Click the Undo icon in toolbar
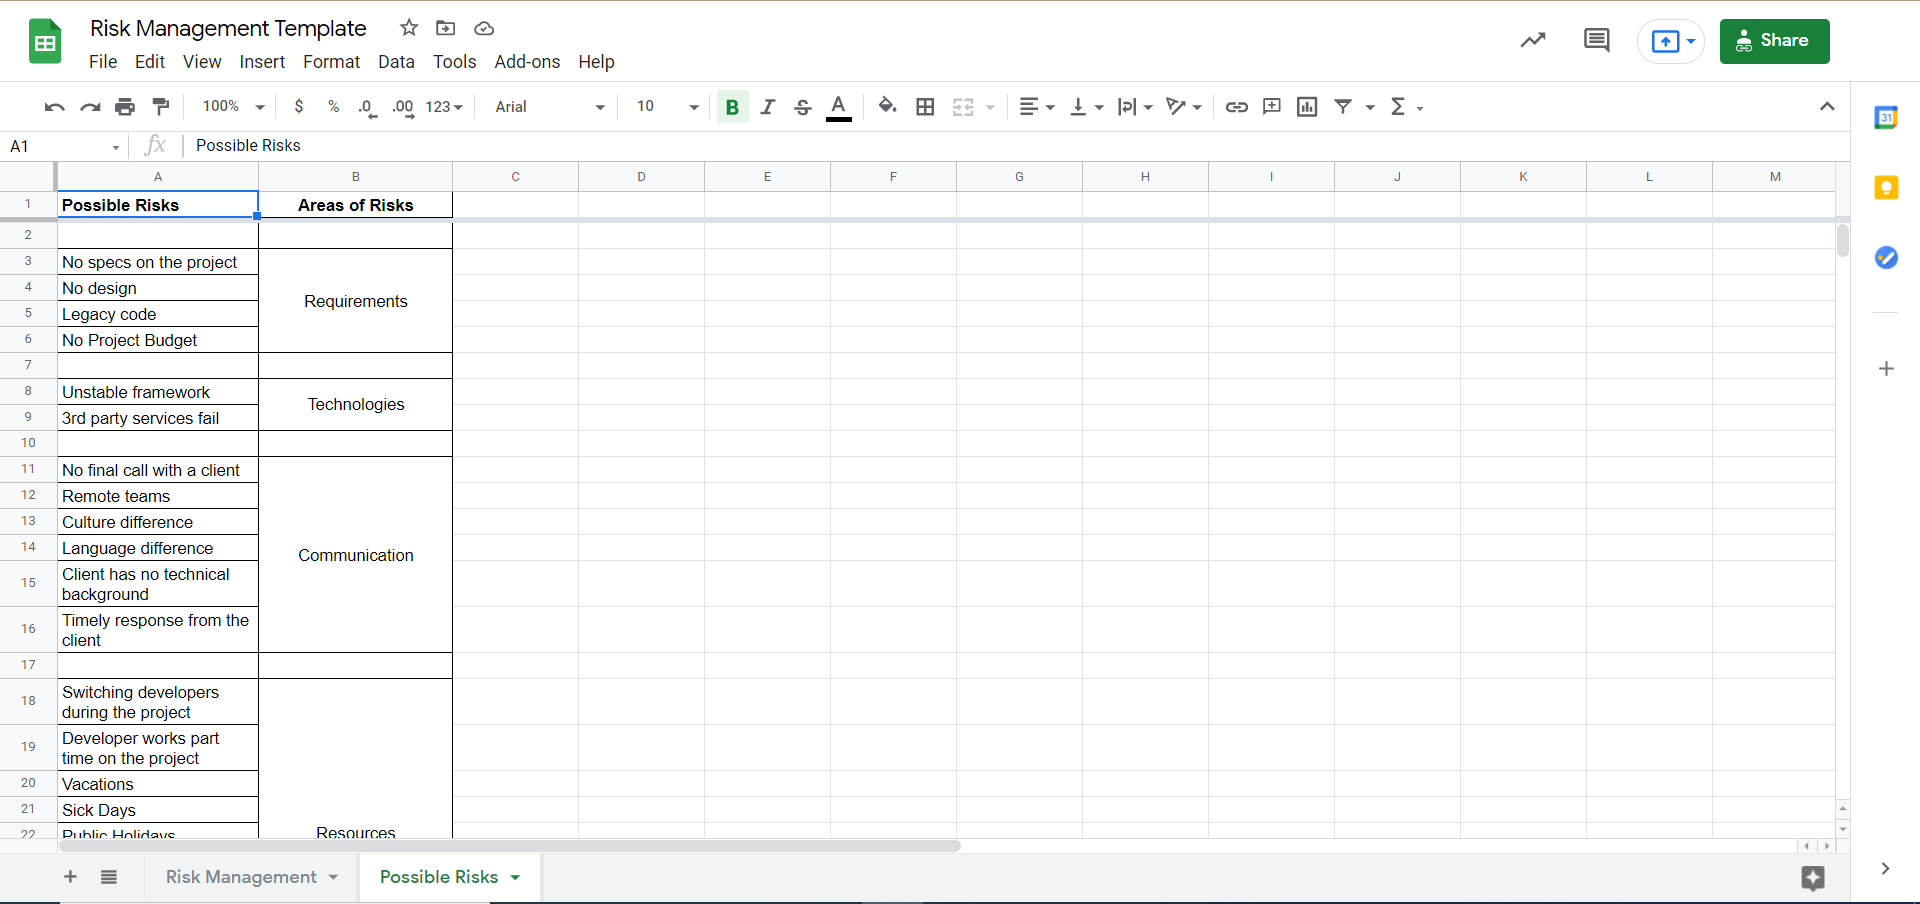The width and height of the screenshot is (1920, 904). point(54,107)
